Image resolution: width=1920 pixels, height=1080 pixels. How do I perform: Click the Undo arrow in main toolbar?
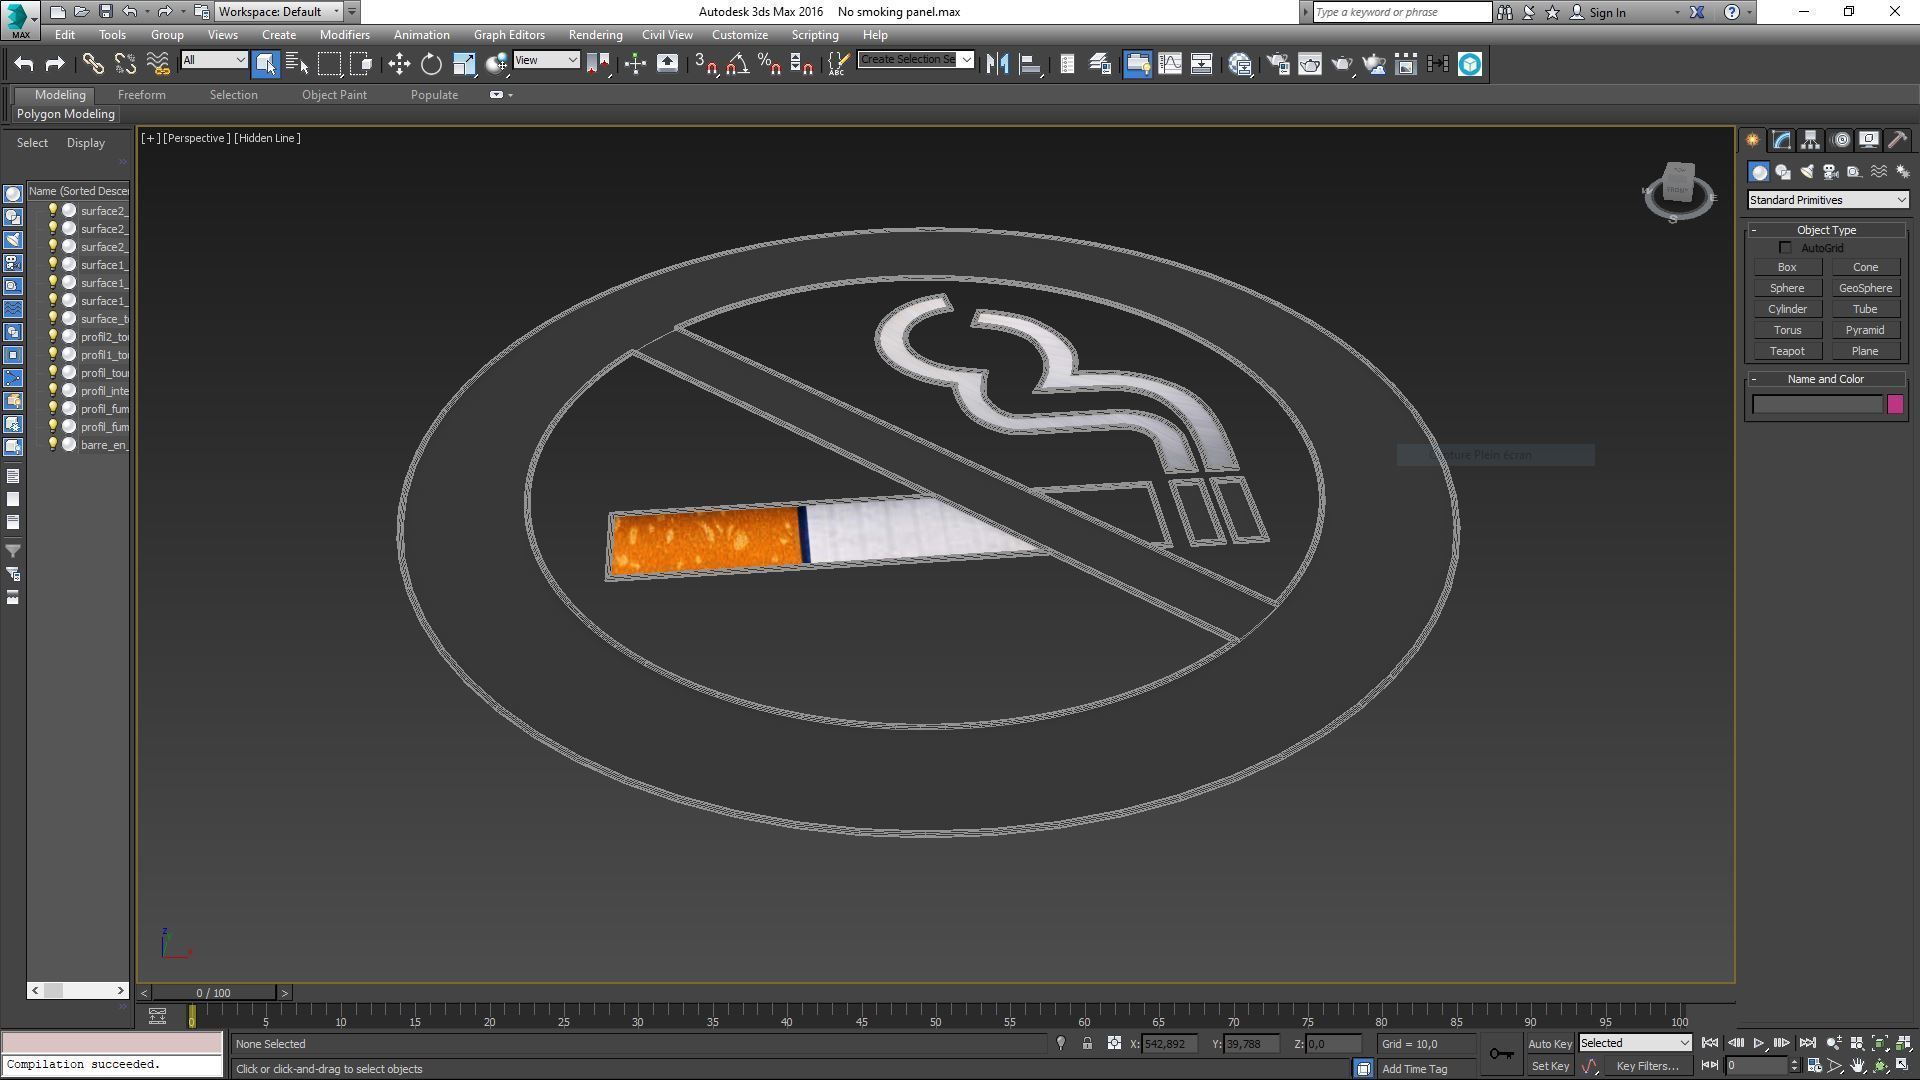24,64
